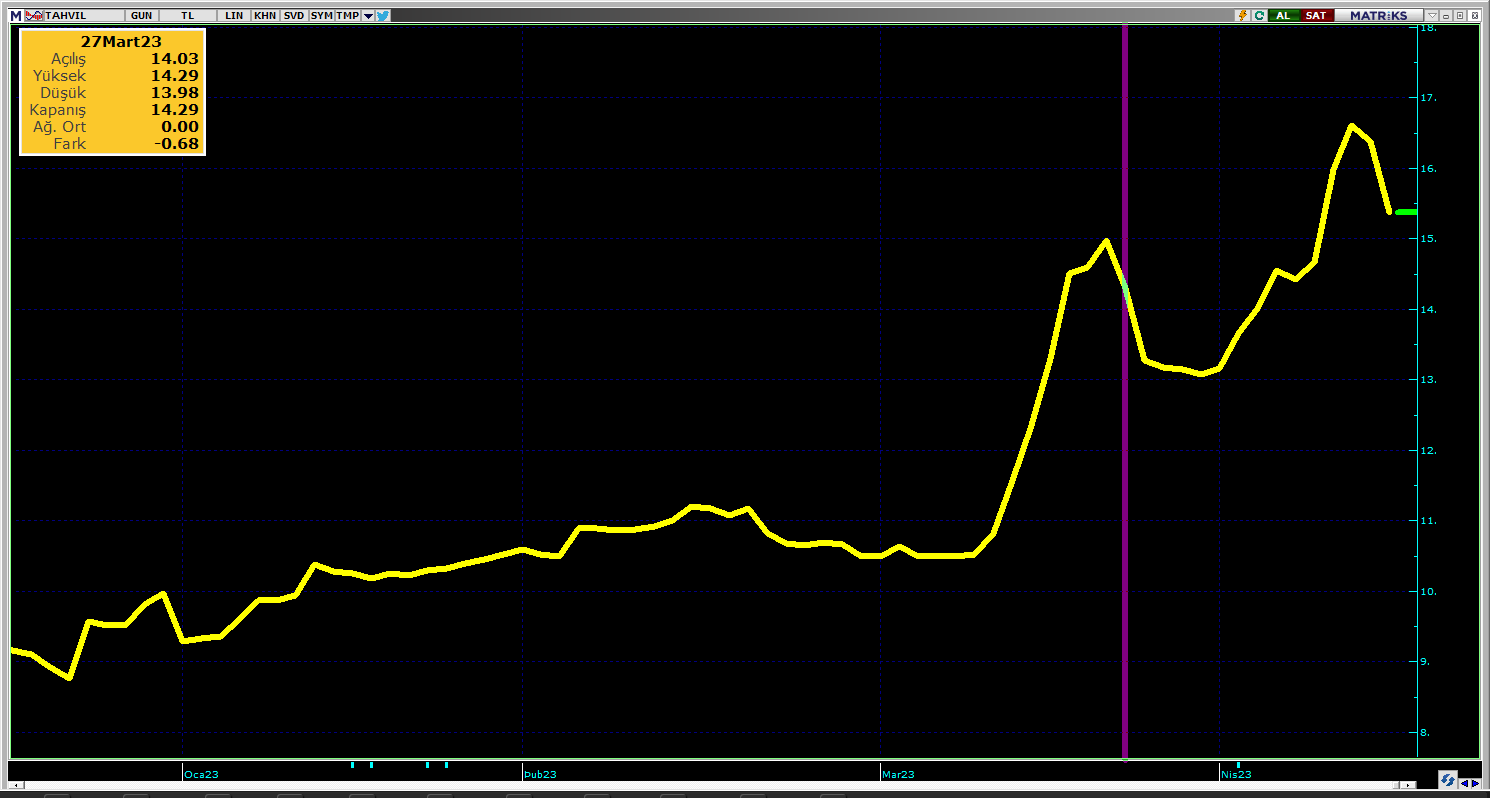Click the lightning bolt quick order icon

(1243, 16)
